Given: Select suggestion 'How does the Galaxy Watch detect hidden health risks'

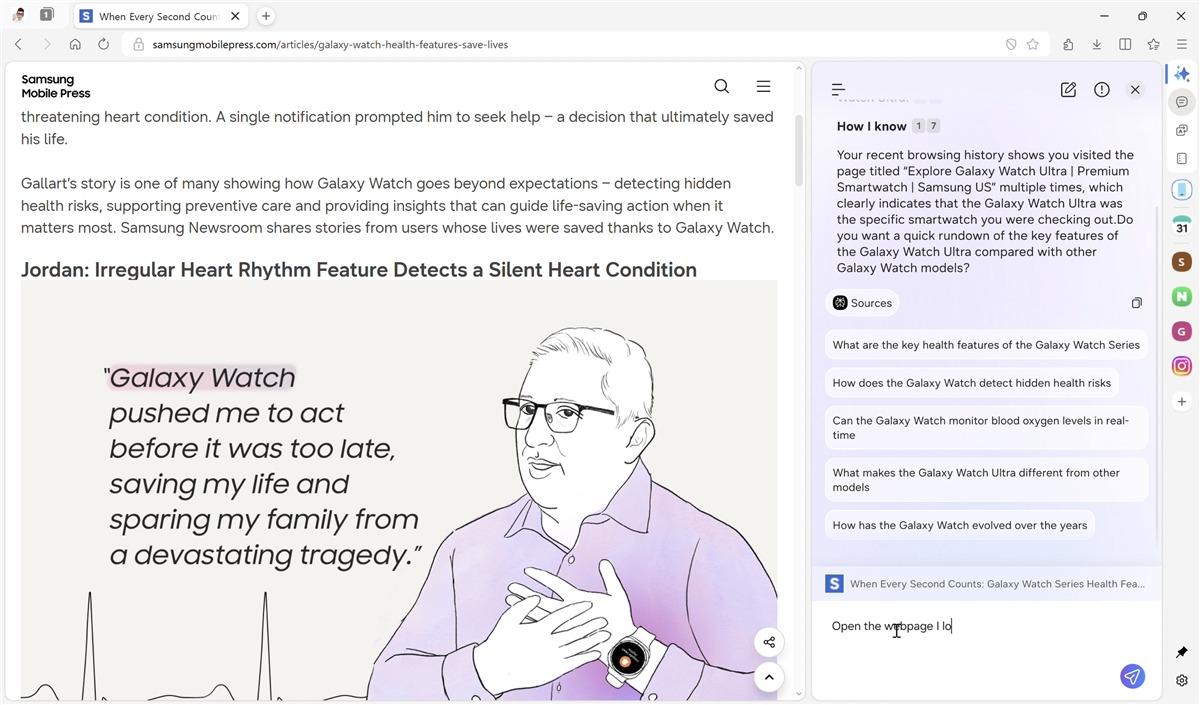Looking at the screenshot, I should pyautogui.click(x=972, y=383).
